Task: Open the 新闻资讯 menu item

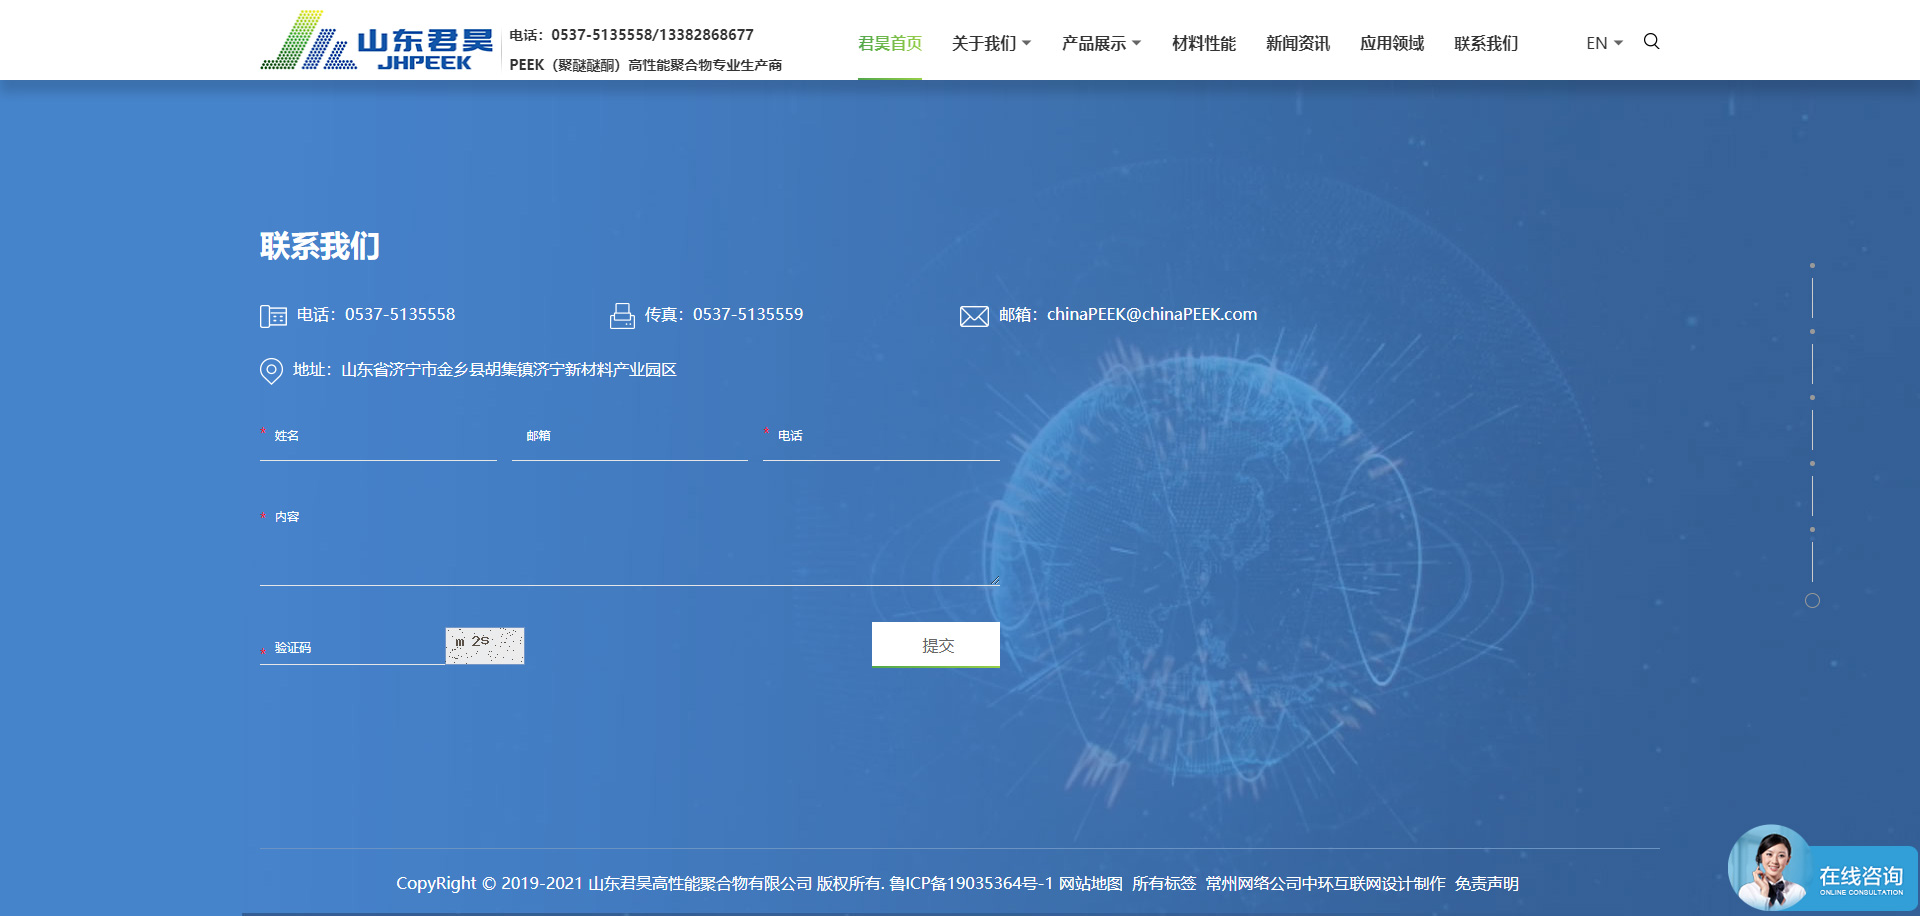Action: (1297, 43)
